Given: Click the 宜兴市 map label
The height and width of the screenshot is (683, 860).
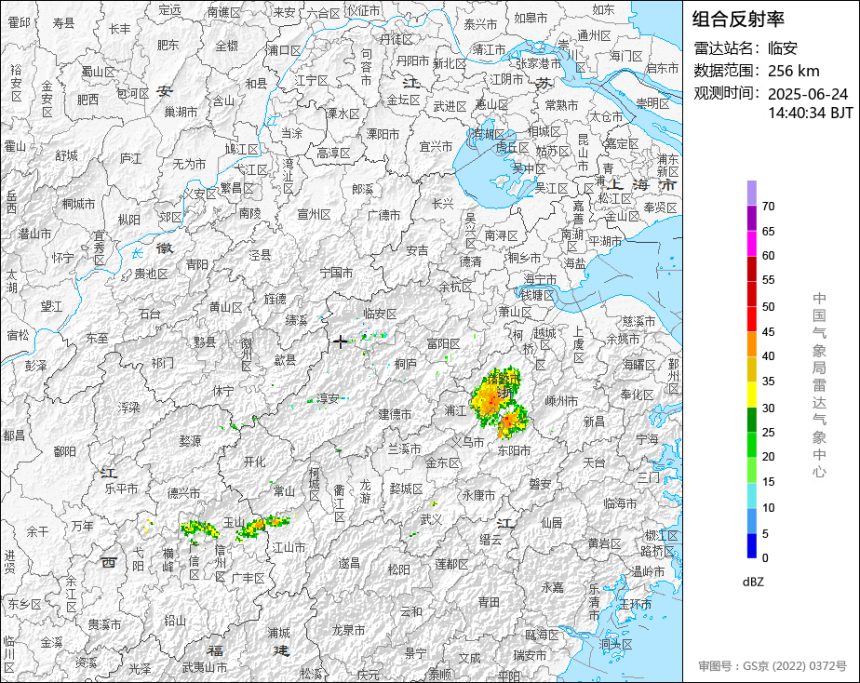Looking at the screenshot, I should (x=436, y=146).
